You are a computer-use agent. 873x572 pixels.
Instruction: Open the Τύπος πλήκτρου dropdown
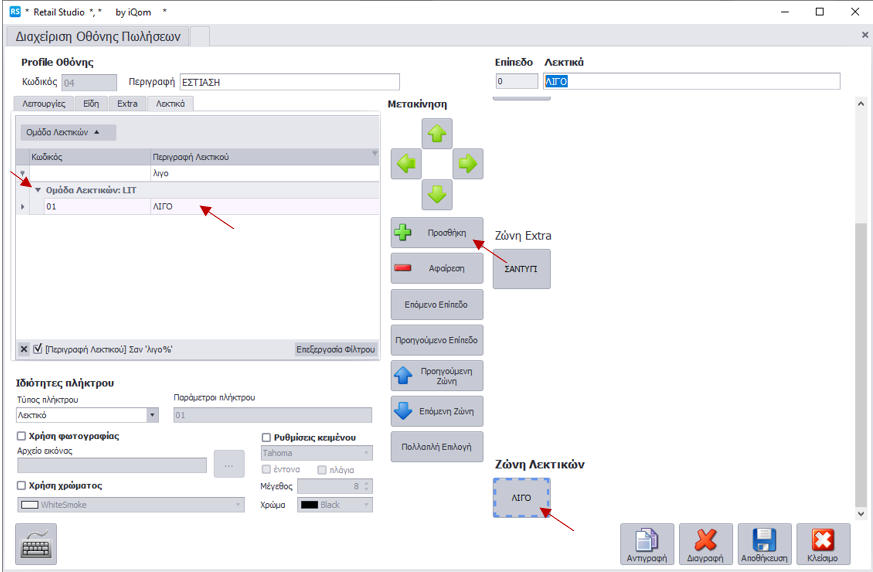tap(152, 415)
